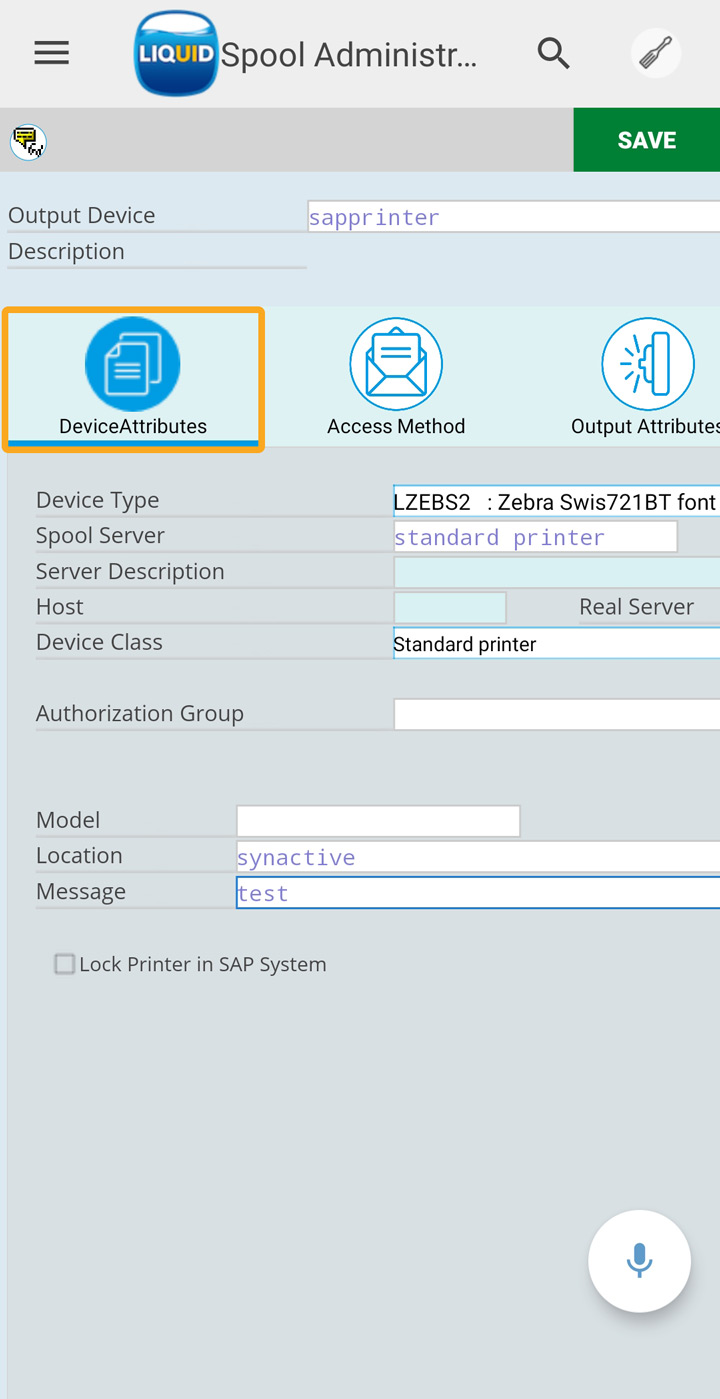This screenshot has height=1399, width=720.
Task: Click the empty Model field
Action: tap(378, 821)
